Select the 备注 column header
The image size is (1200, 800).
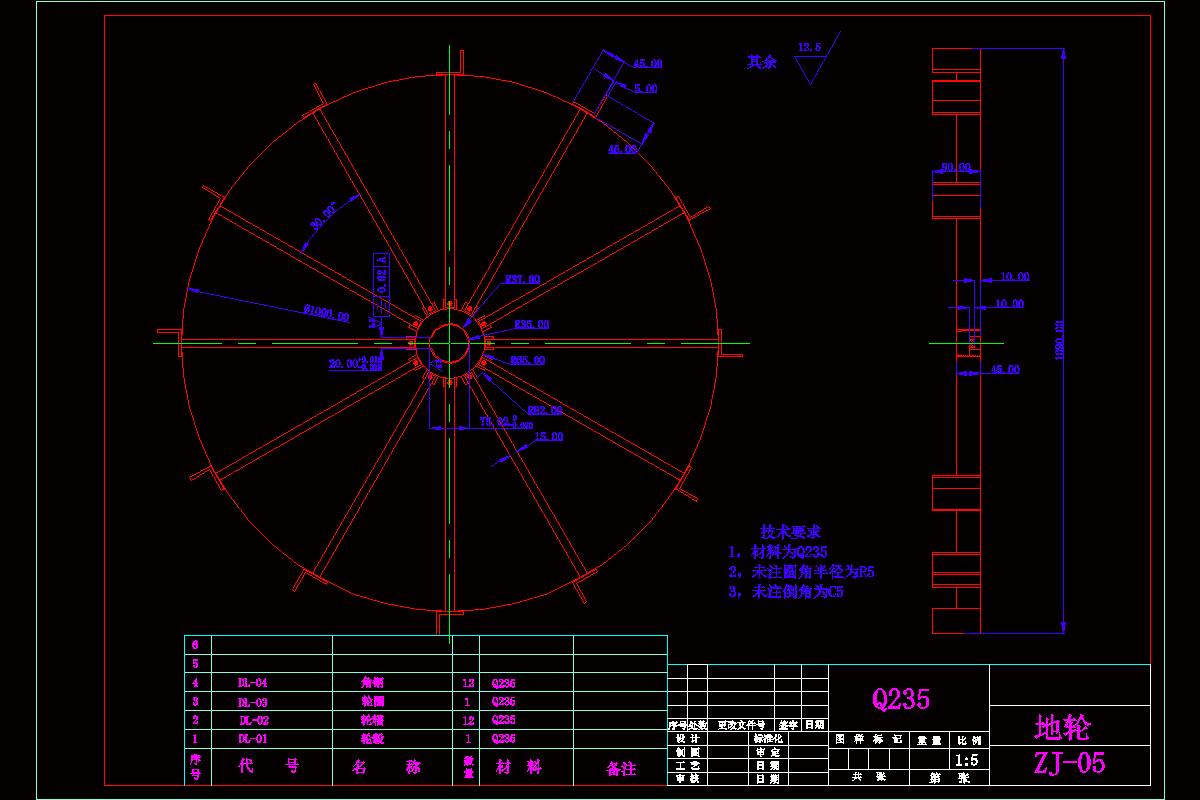[621, 769]
